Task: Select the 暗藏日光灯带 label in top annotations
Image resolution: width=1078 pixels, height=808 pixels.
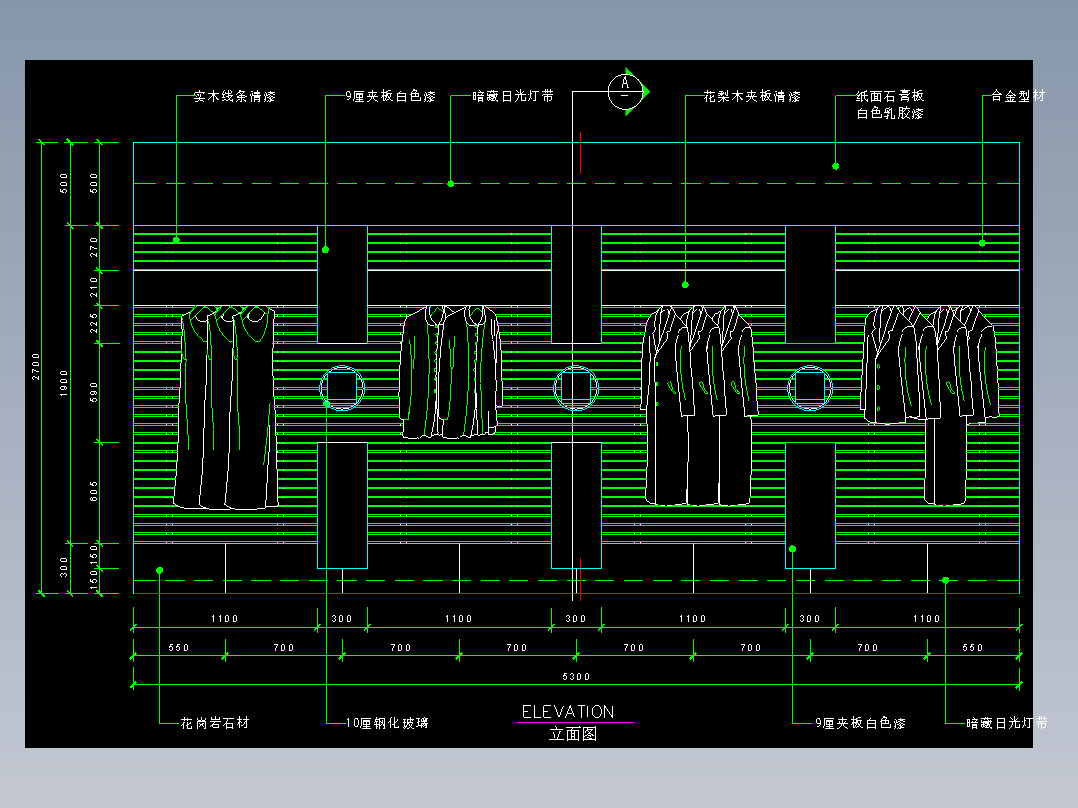Action: [x=513, y=97]
